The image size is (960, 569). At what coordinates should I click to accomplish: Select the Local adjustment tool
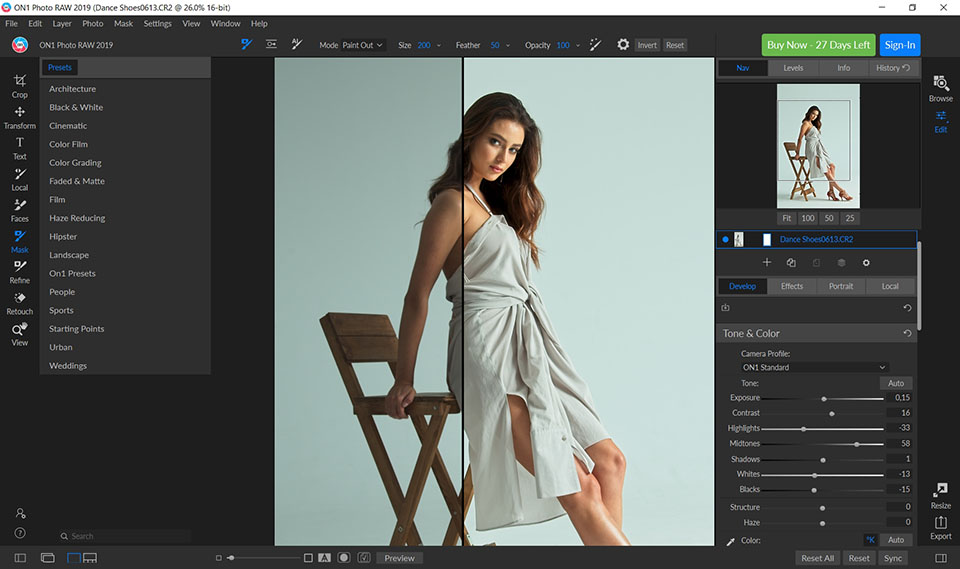pyautogui.click(x=20, y=179)
